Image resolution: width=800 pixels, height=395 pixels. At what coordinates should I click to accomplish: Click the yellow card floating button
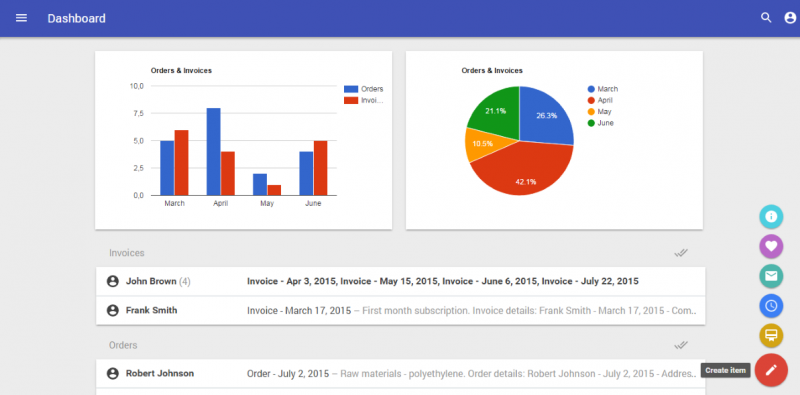tap(771, 335)
